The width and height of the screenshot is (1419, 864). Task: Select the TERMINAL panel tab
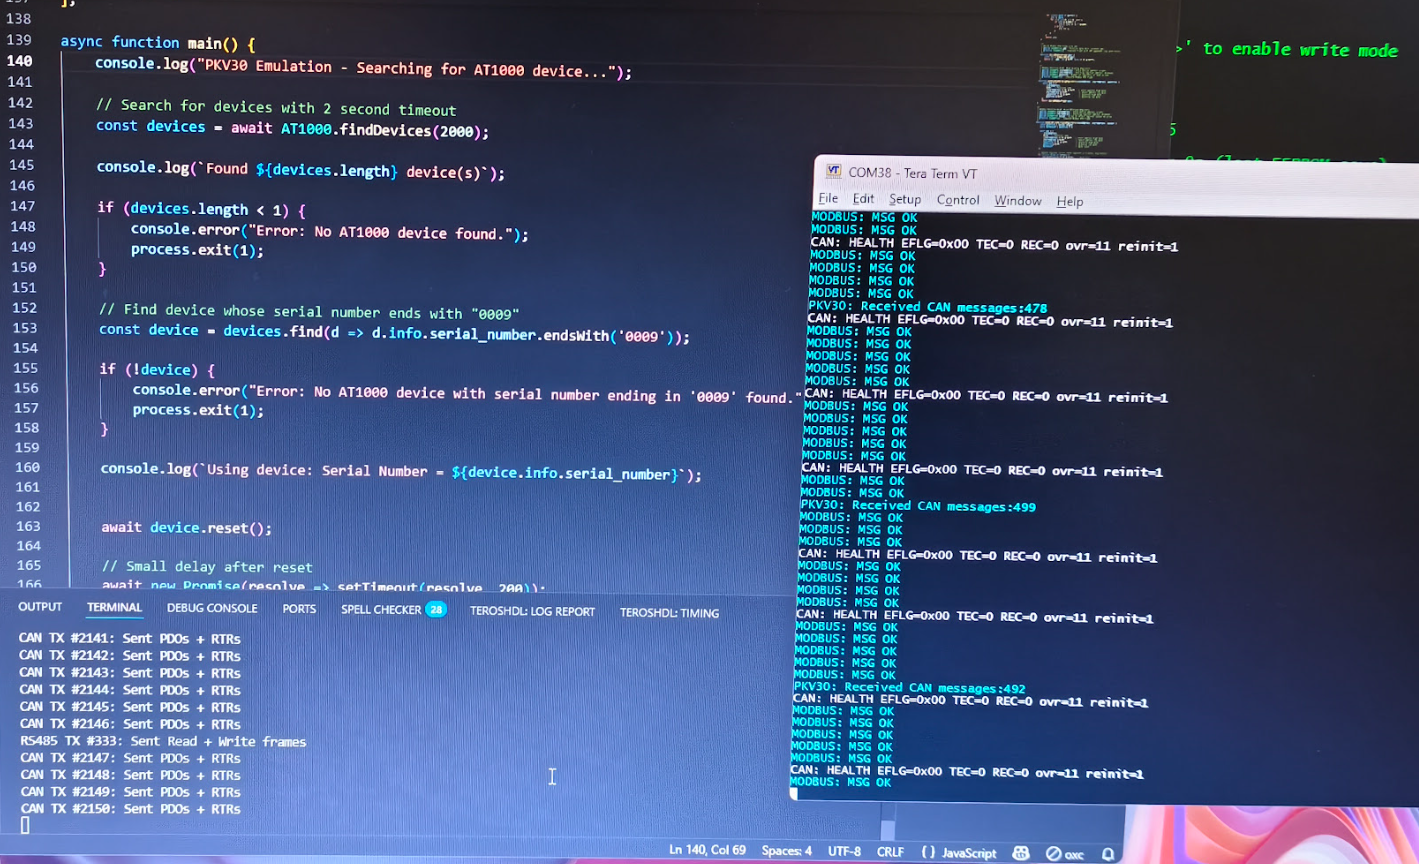coord(114,607)
